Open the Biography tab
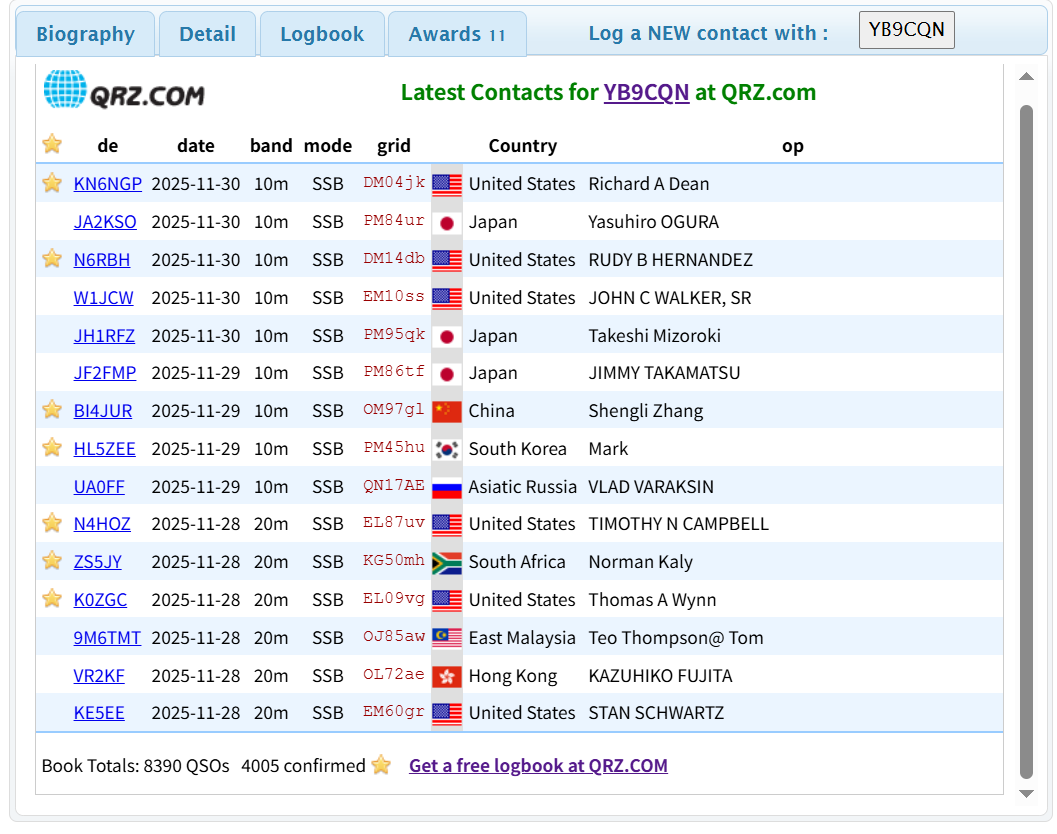The image size is (1057, 834). tap(85, 34)
